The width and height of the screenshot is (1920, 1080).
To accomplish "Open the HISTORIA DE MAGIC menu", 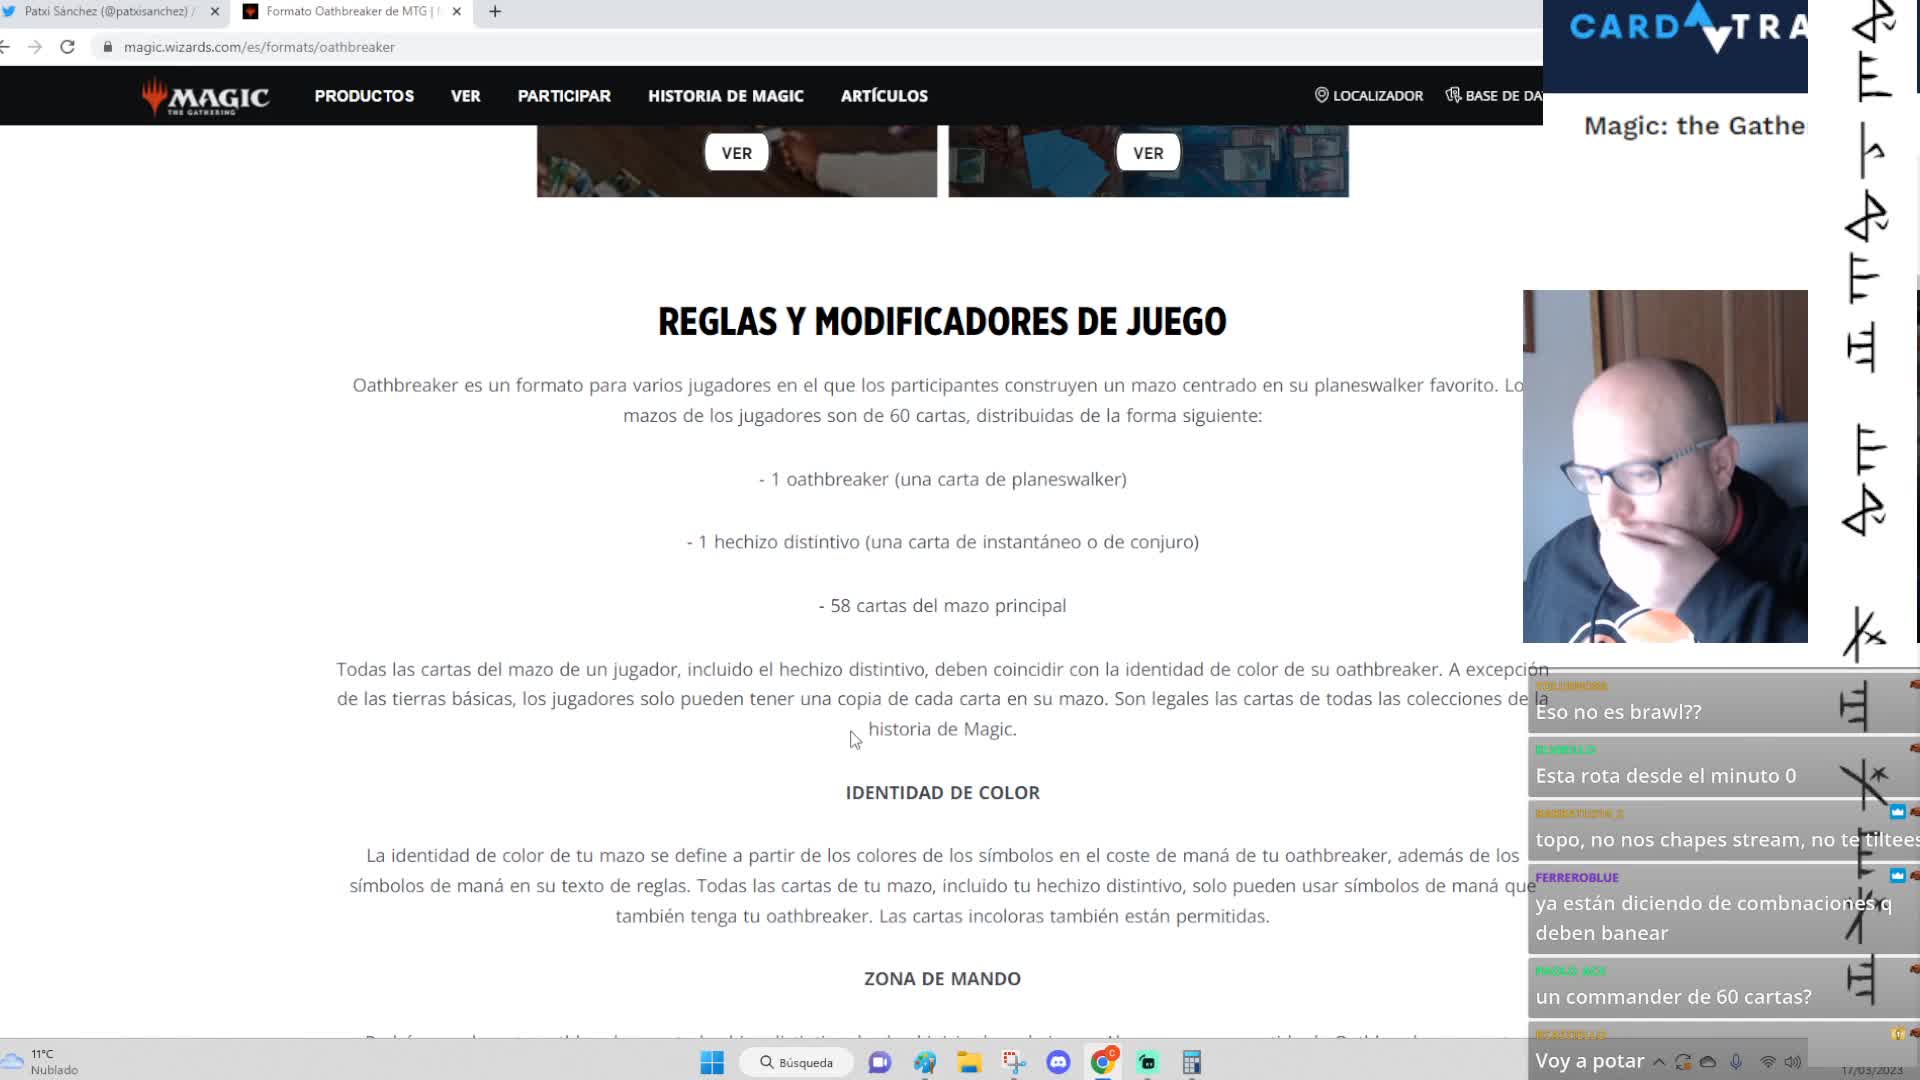I will [726, 96].
